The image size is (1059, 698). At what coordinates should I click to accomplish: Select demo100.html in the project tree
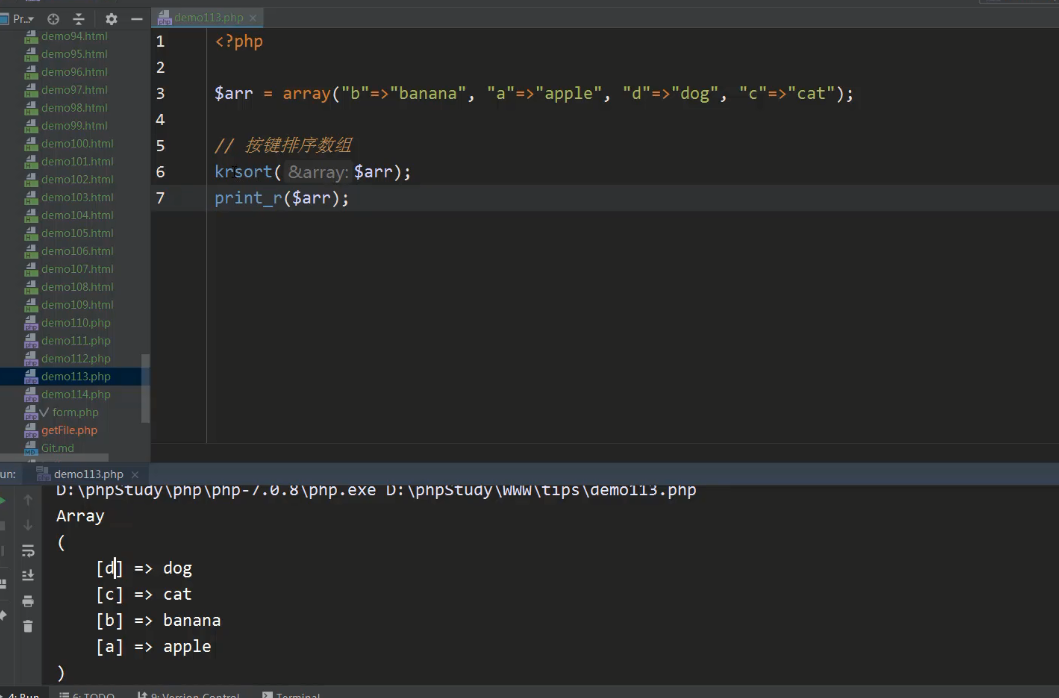(x=77, y=143)
